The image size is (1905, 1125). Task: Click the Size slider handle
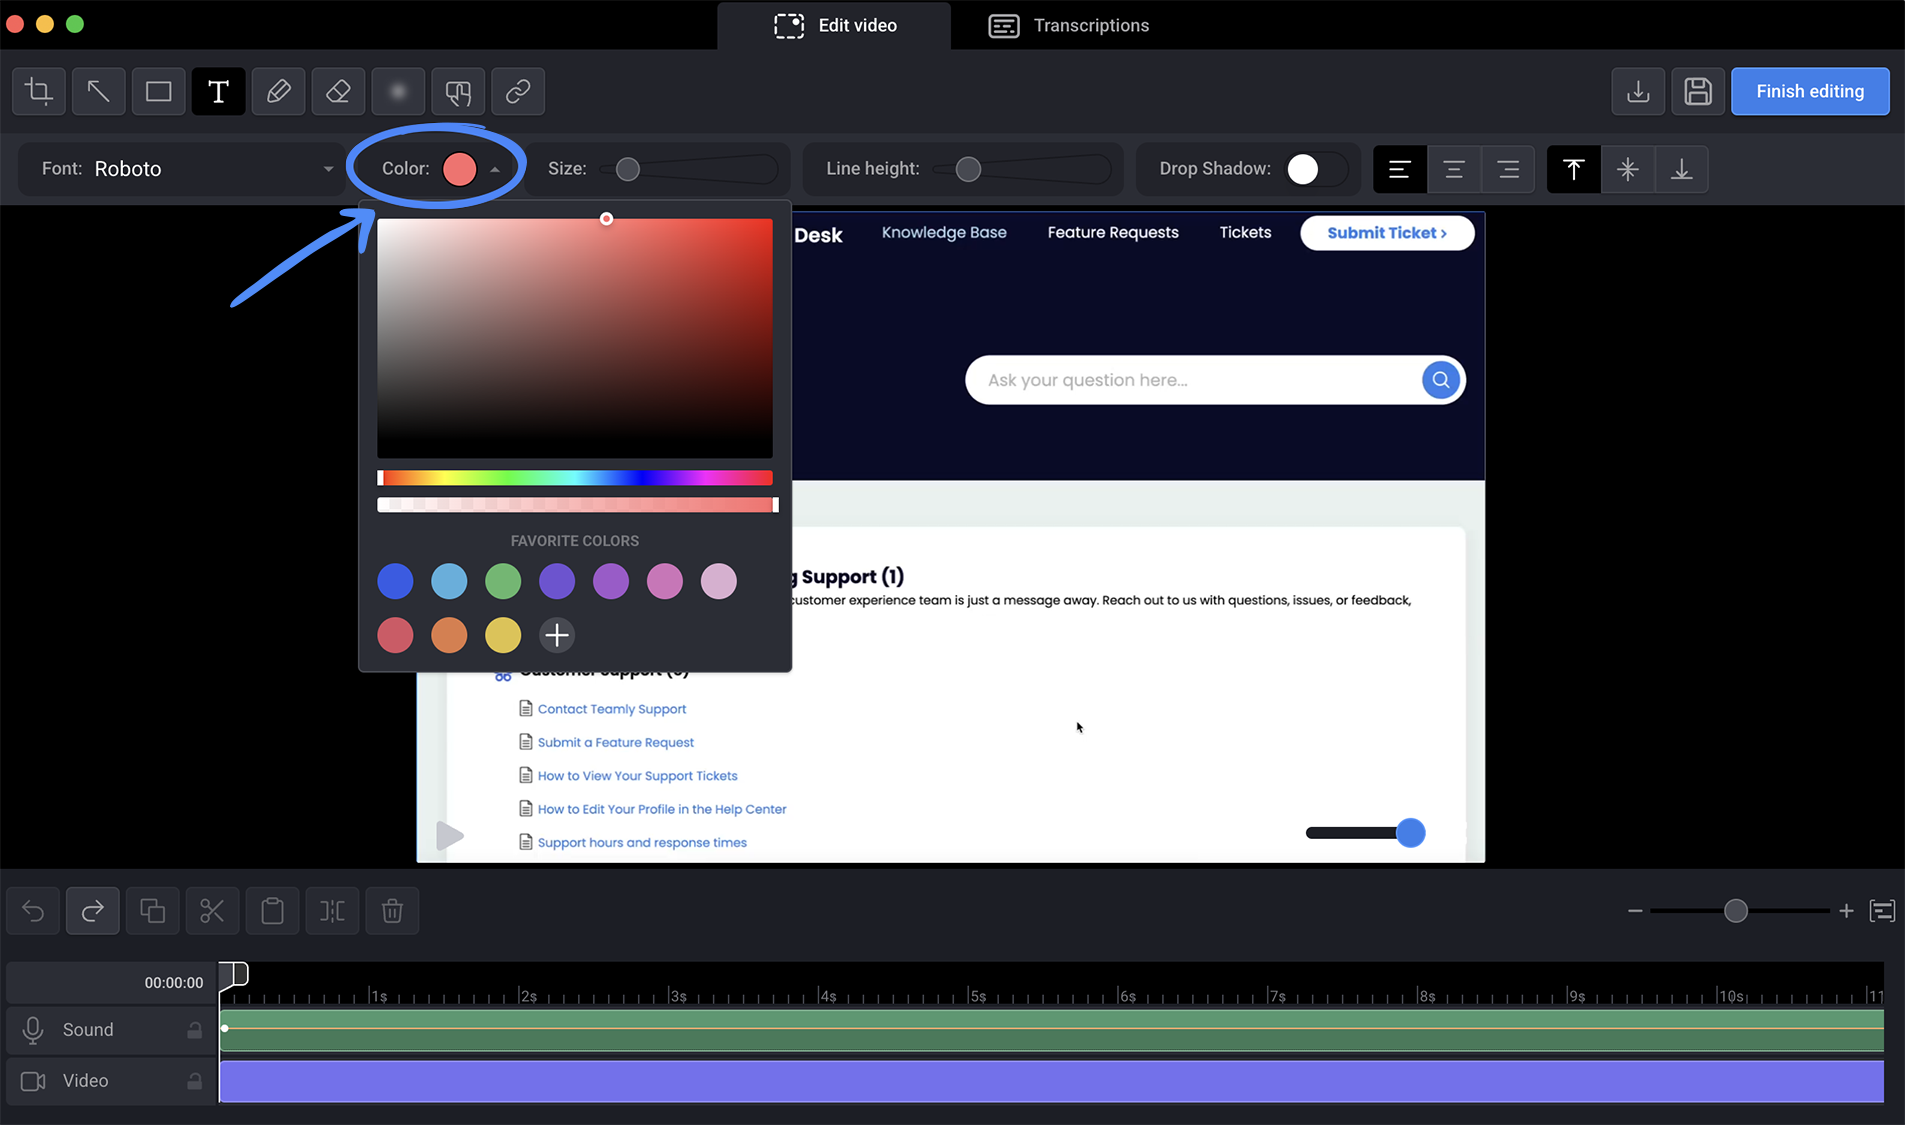[627, 169]
